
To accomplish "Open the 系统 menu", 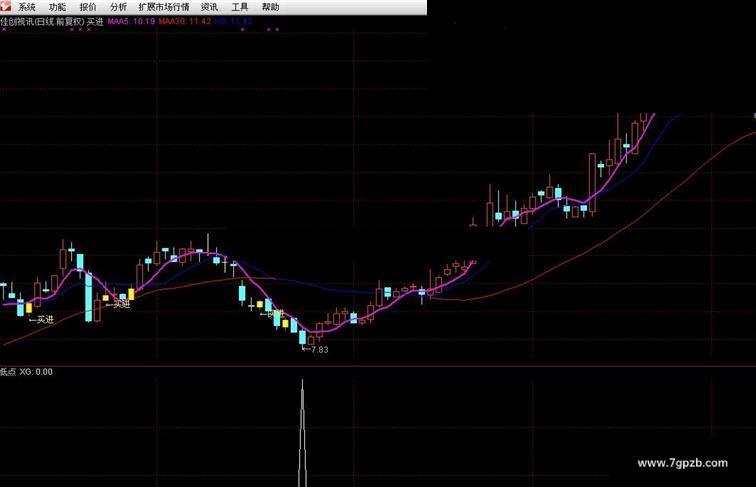I will (x=27, y=7).
